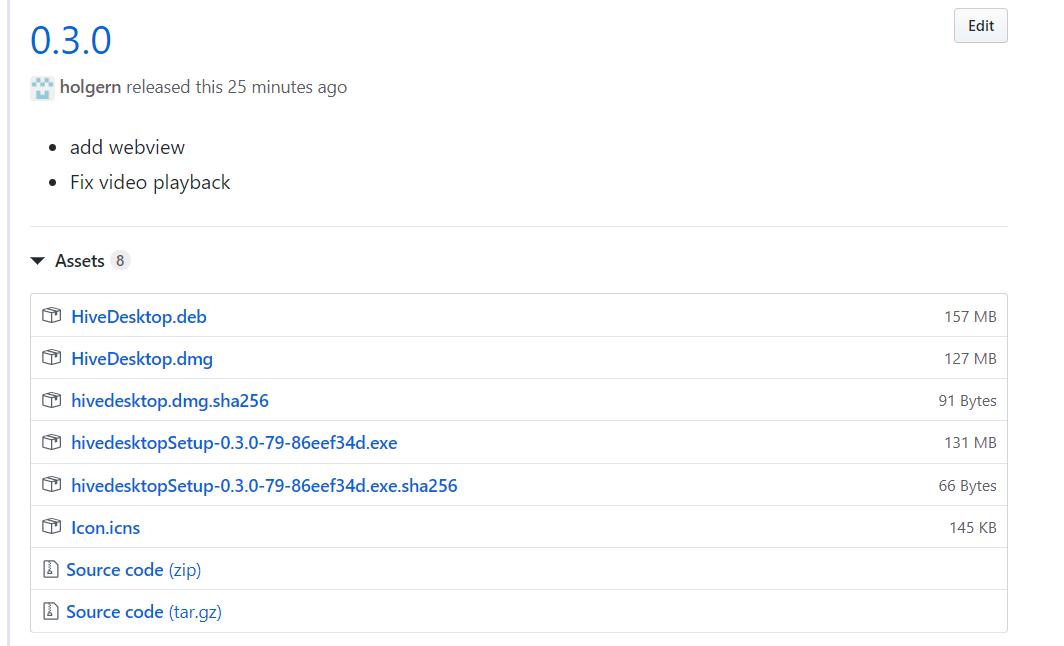Select the 127 MB size text
This screenshot has width=1064, height=646.
pos(970,359)
